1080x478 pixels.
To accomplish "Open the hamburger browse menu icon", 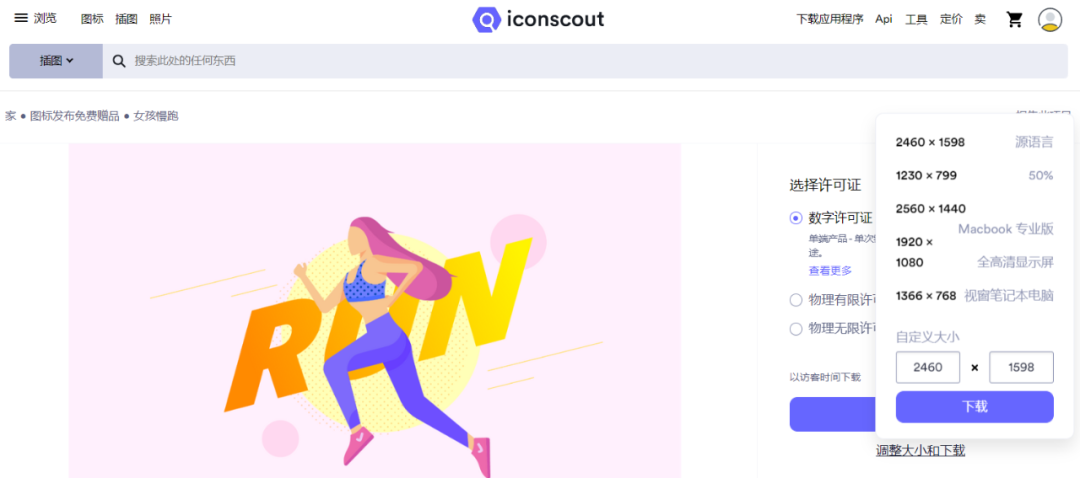I will pyautogui.click(x=21, y=18).
